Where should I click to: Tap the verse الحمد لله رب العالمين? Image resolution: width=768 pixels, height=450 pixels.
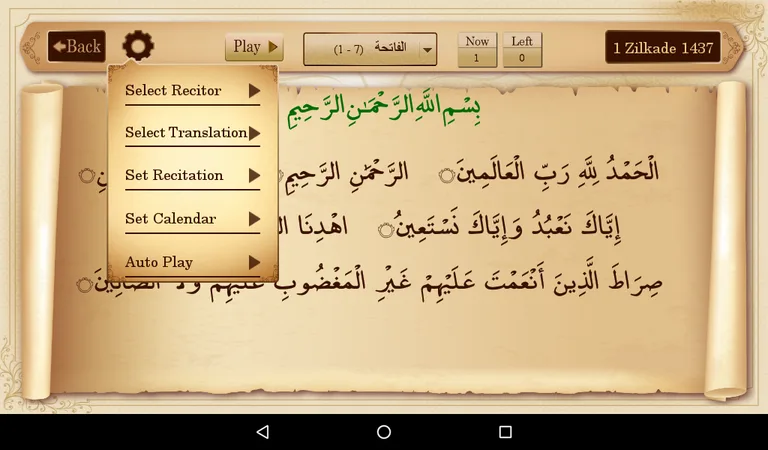pos(557,171)
